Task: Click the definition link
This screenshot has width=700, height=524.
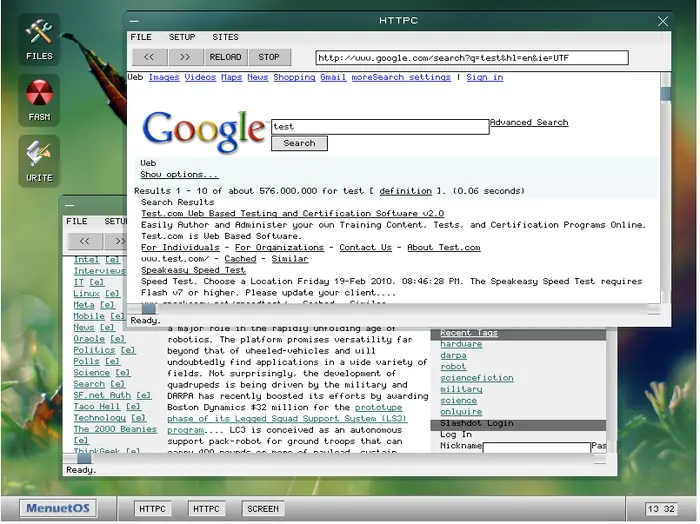Action: click(405, 191)
